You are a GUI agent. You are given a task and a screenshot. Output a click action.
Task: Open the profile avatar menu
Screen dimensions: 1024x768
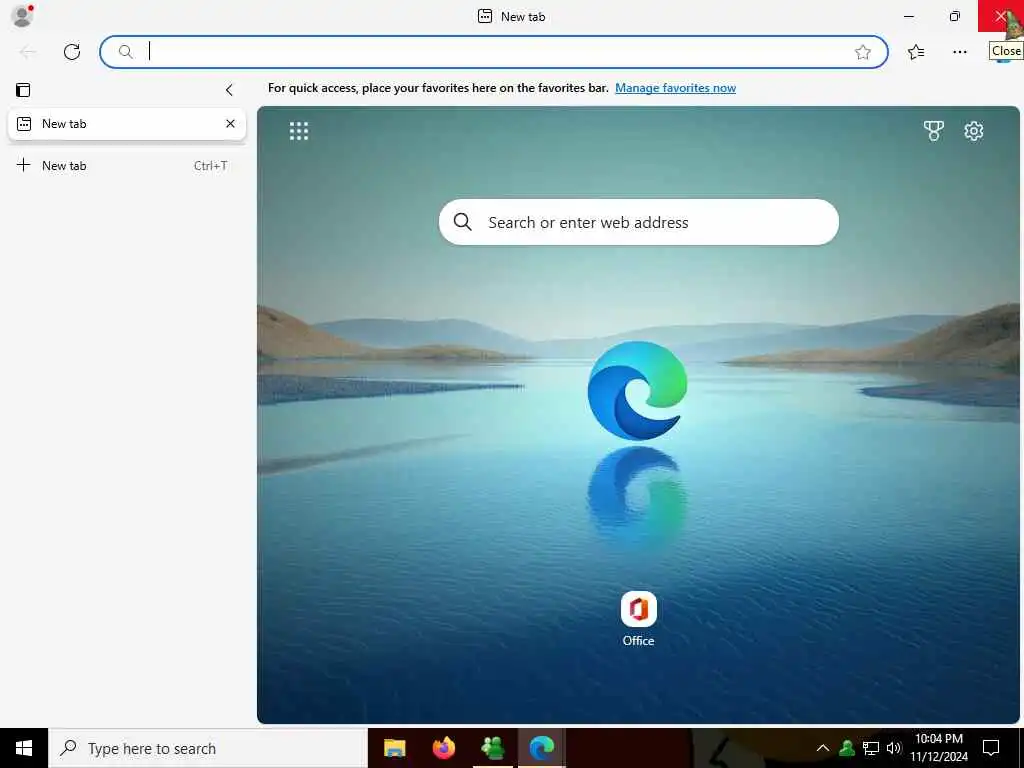tap(22, 16)
